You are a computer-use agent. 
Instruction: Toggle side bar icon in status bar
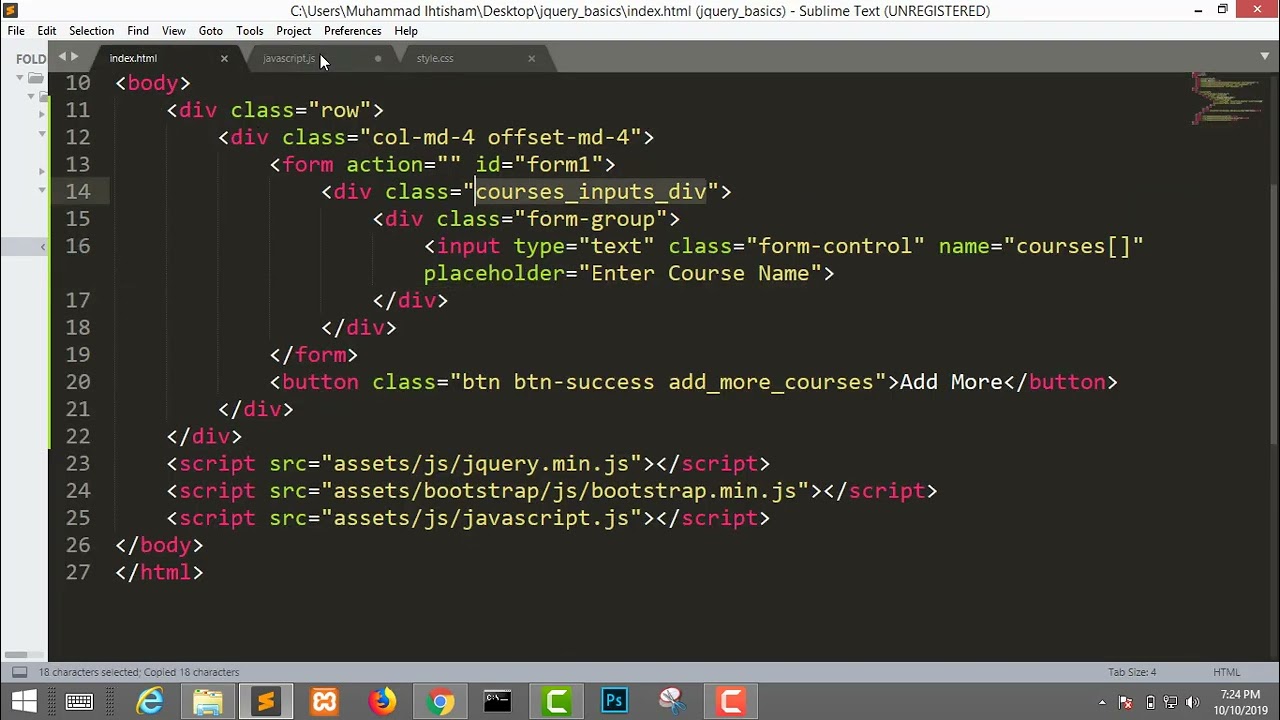18,672
